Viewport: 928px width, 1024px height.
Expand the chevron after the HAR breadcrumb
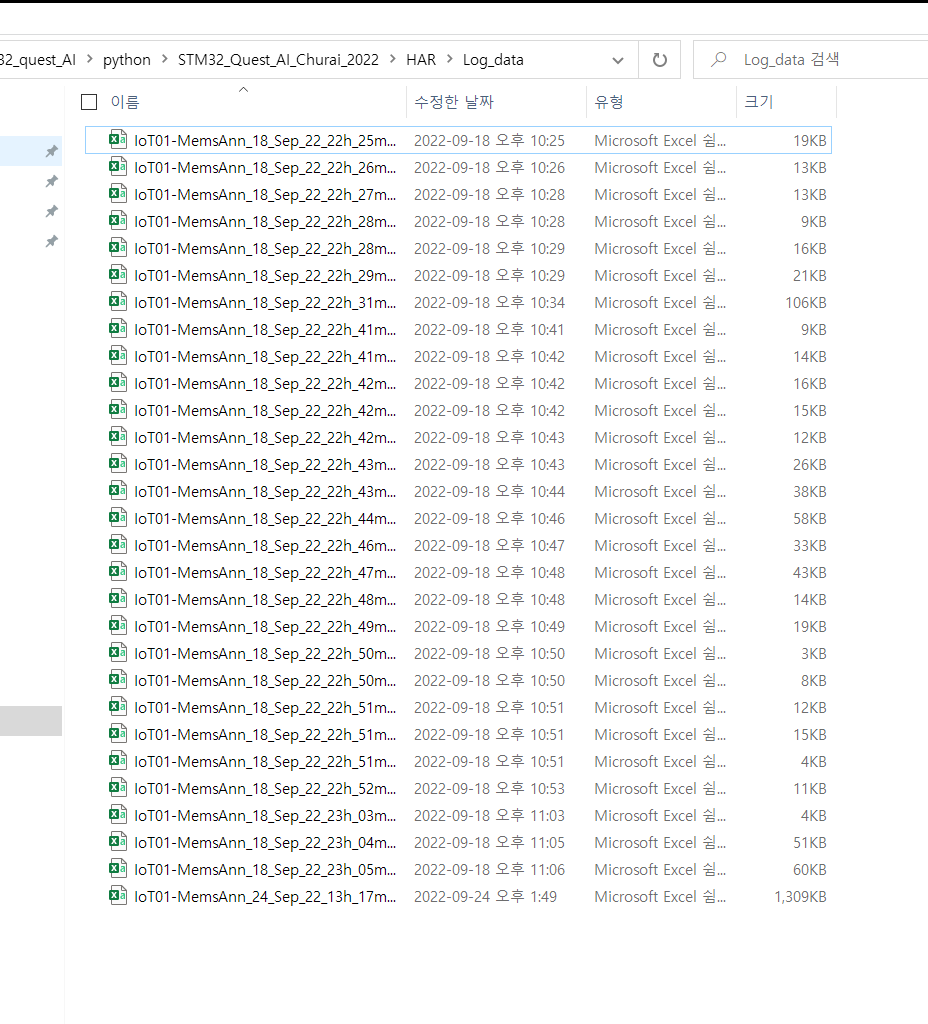449,59
